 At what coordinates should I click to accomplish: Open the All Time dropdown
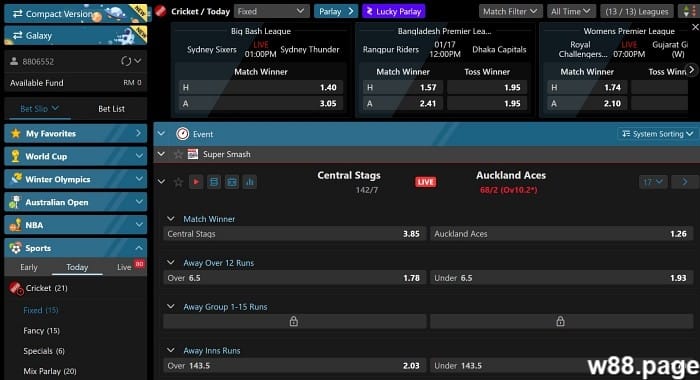pyautogui.click(x=571, y=11)
